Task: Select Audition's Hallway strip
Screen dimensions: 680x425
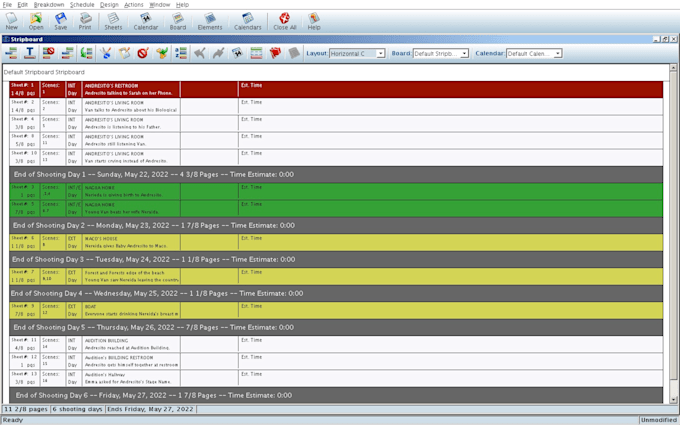Action: click(x=336, y=378)
